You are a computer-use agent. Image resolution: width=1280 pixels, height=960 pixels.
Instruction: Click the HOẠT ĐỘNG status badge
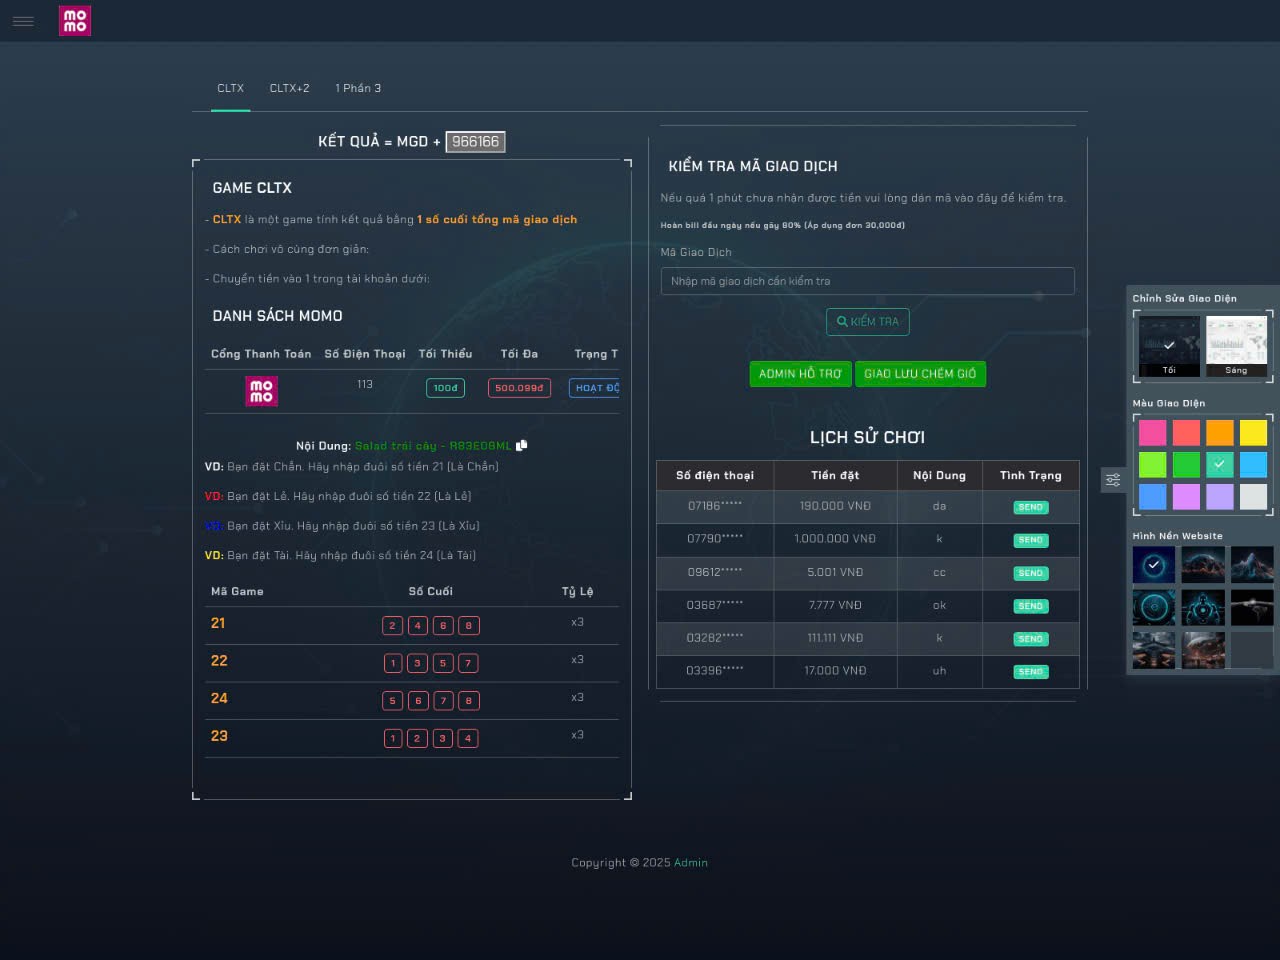click(595, 388)
